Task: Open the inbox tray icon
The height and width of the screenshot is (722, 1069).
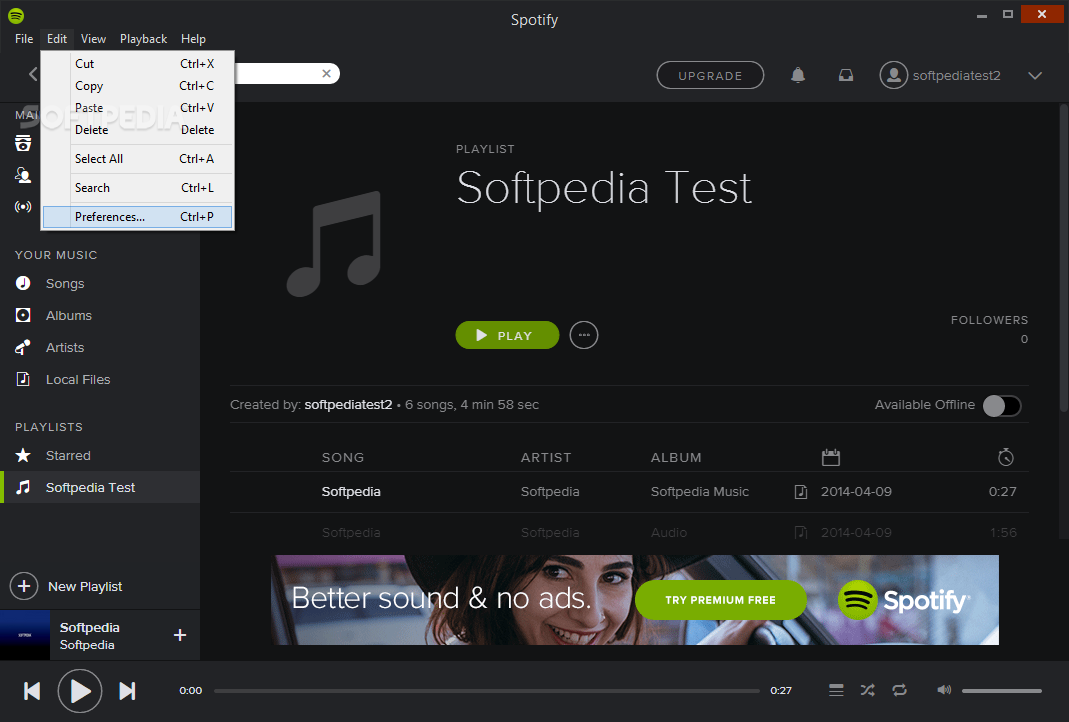Action: 845,75
